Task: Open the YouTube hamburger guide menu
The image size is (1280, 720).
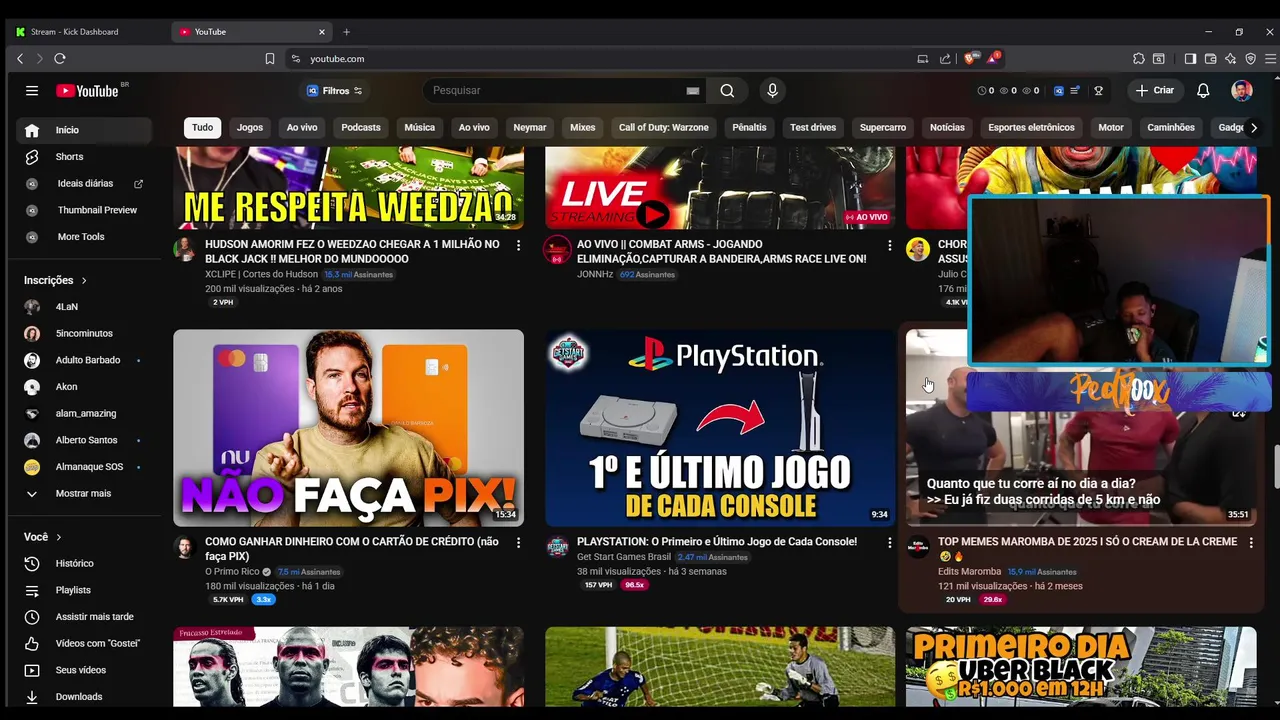Action: tap(32, 90)
